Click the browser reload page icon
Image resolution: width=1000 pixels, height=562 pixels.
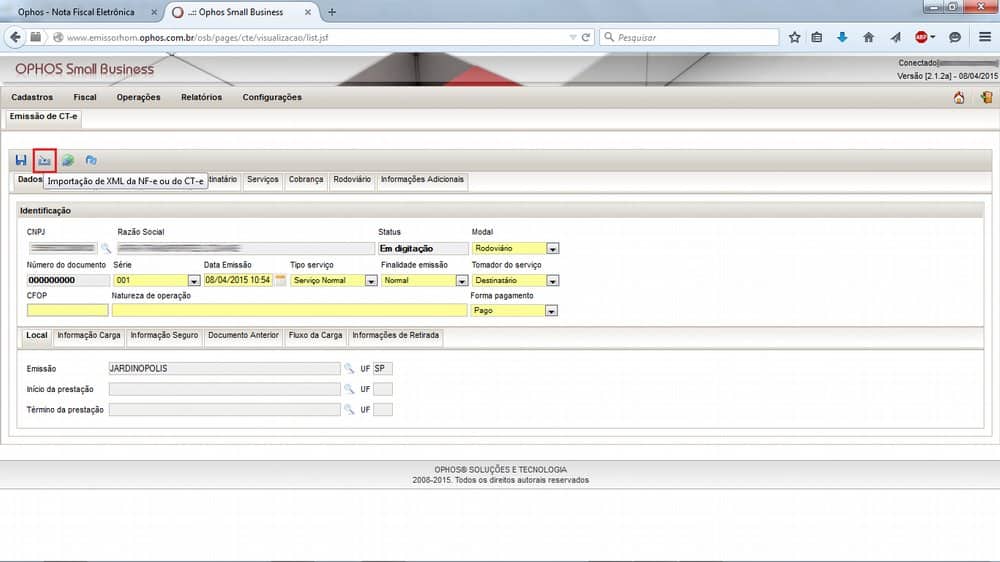coord(585,37)
